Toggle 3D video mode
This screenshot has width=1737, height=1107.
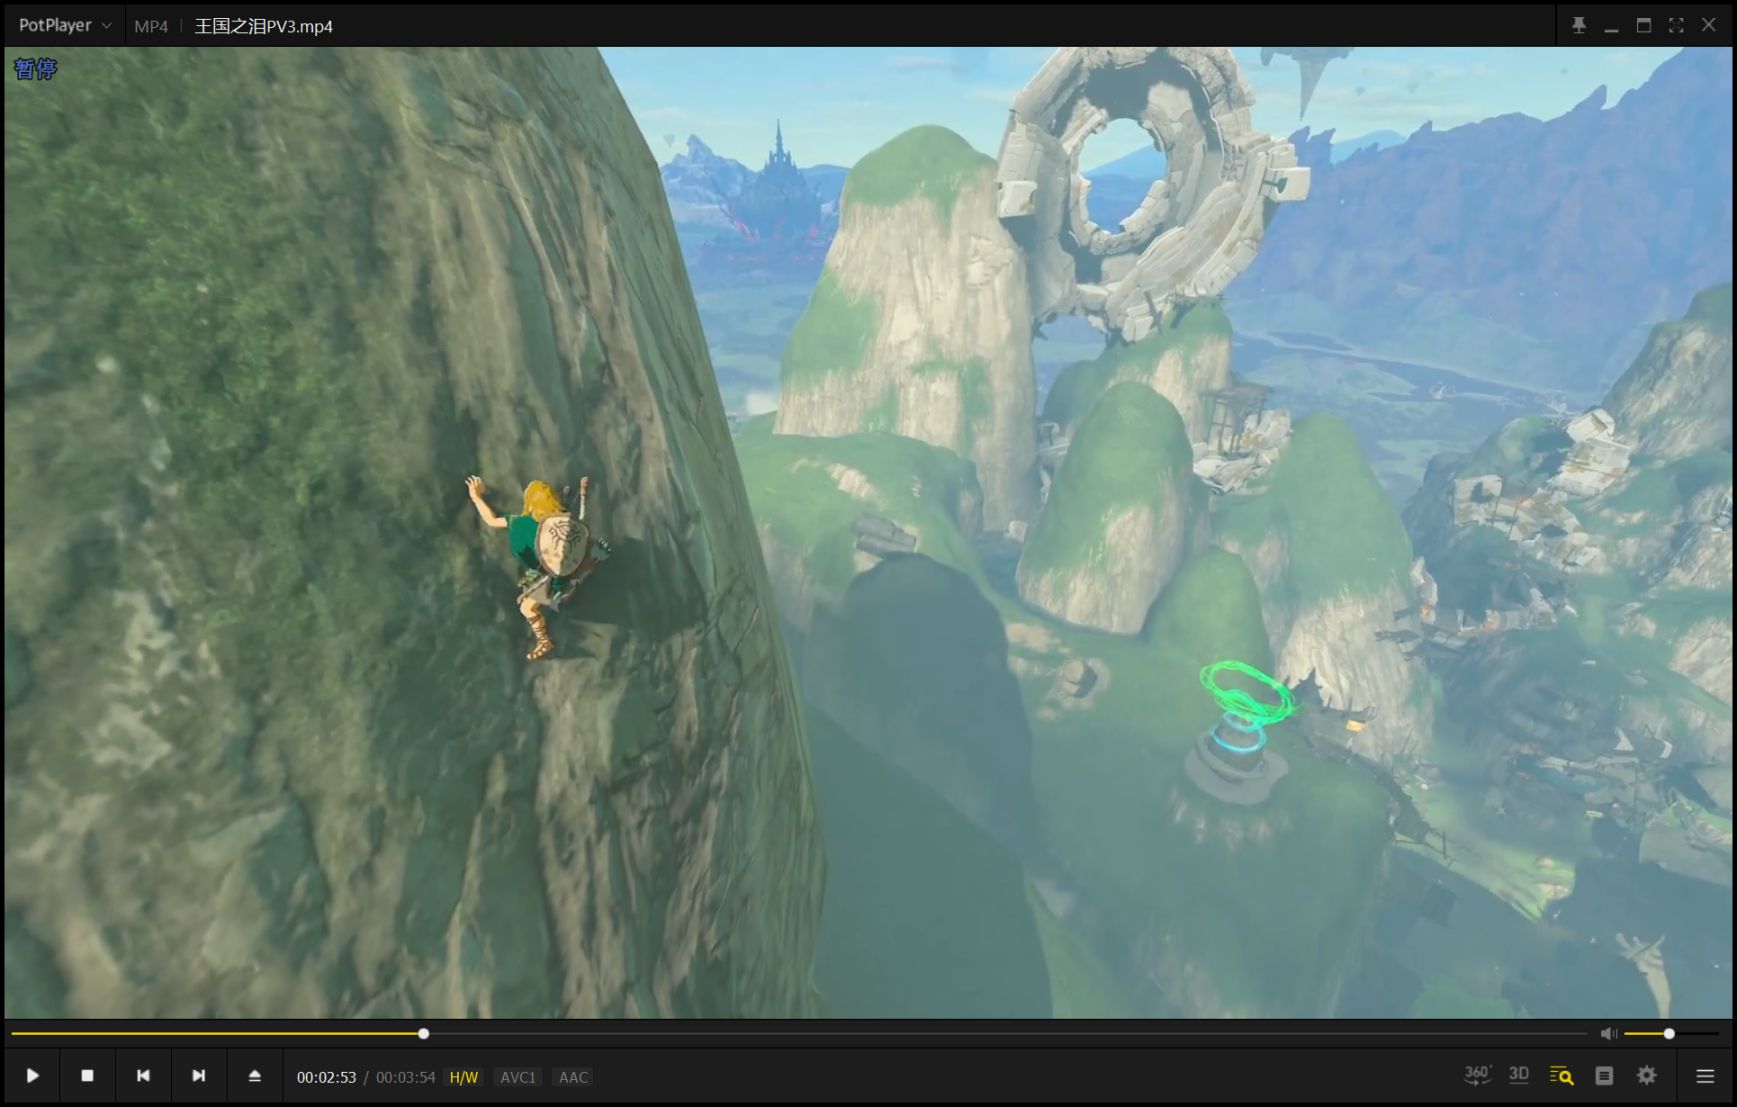coord(1519,1075)
